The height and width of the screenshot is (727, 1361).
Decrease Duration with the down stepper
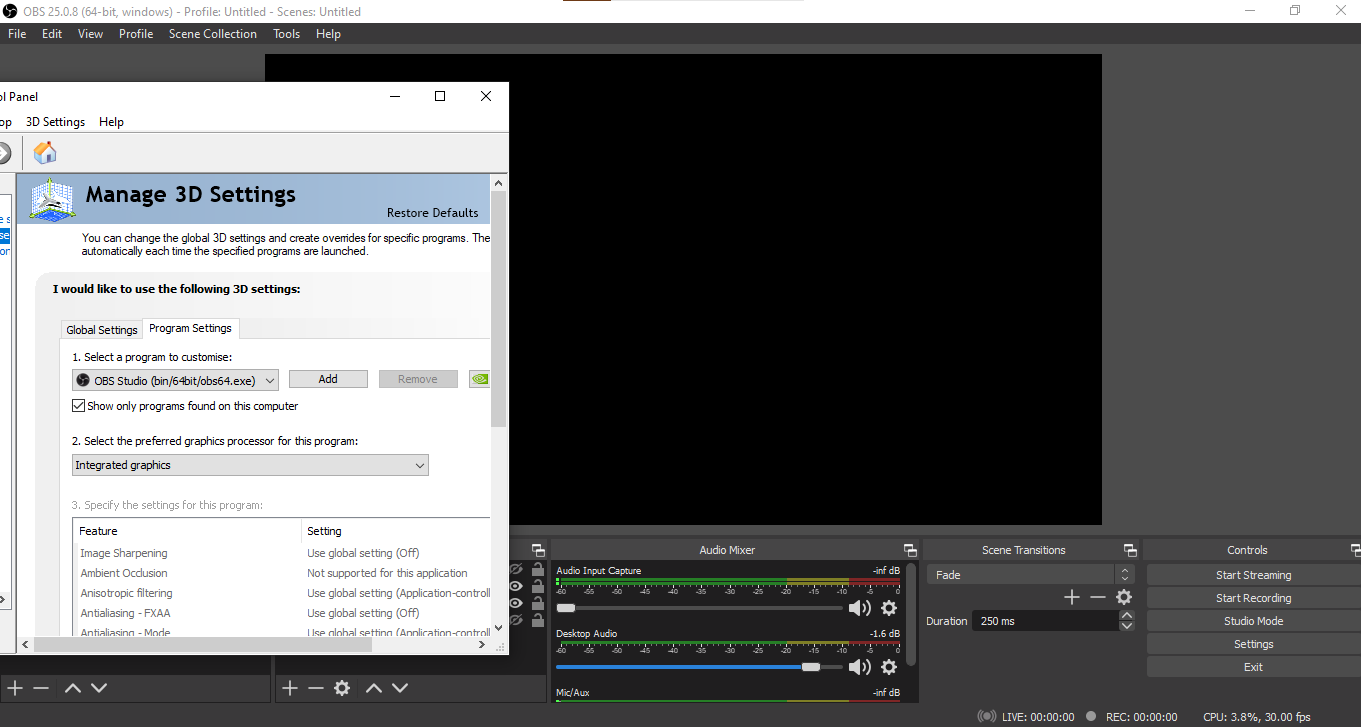(1127, 626)
